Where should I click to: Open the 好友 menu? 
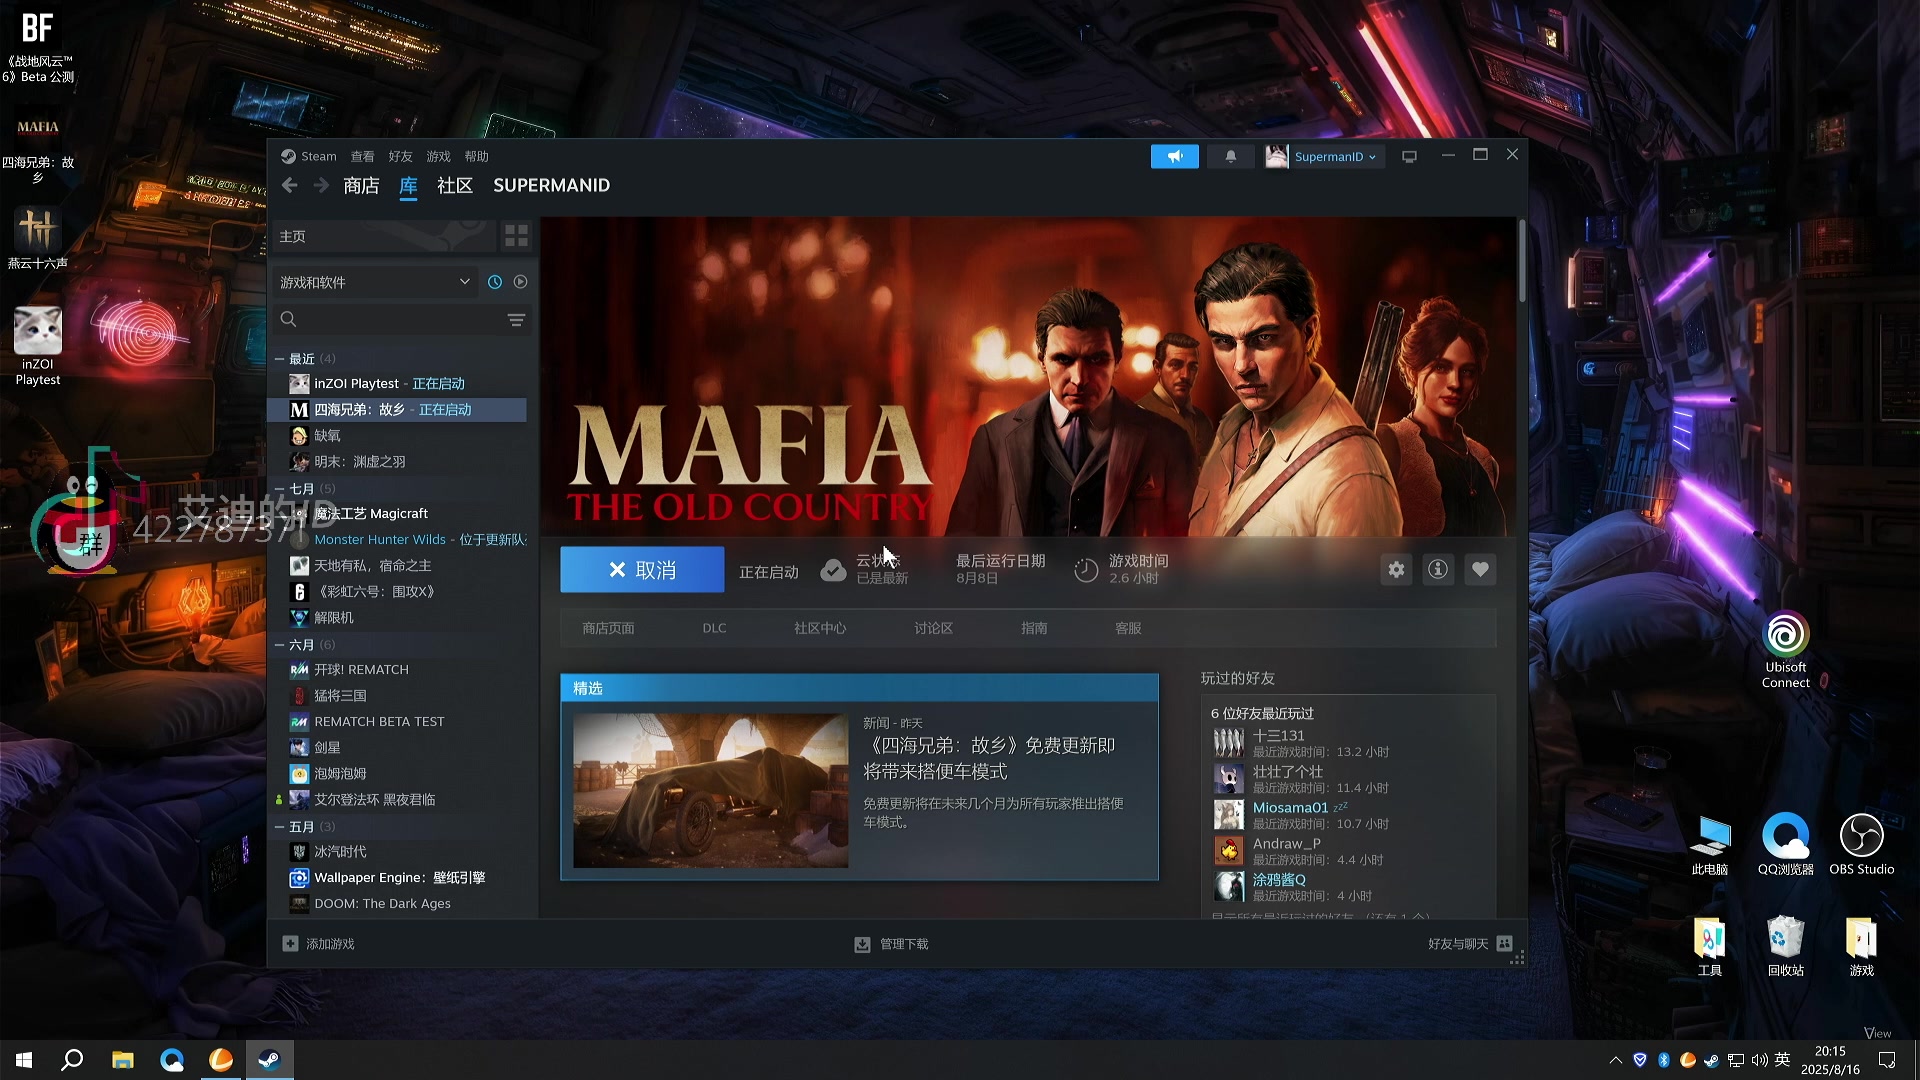point(400,156)
